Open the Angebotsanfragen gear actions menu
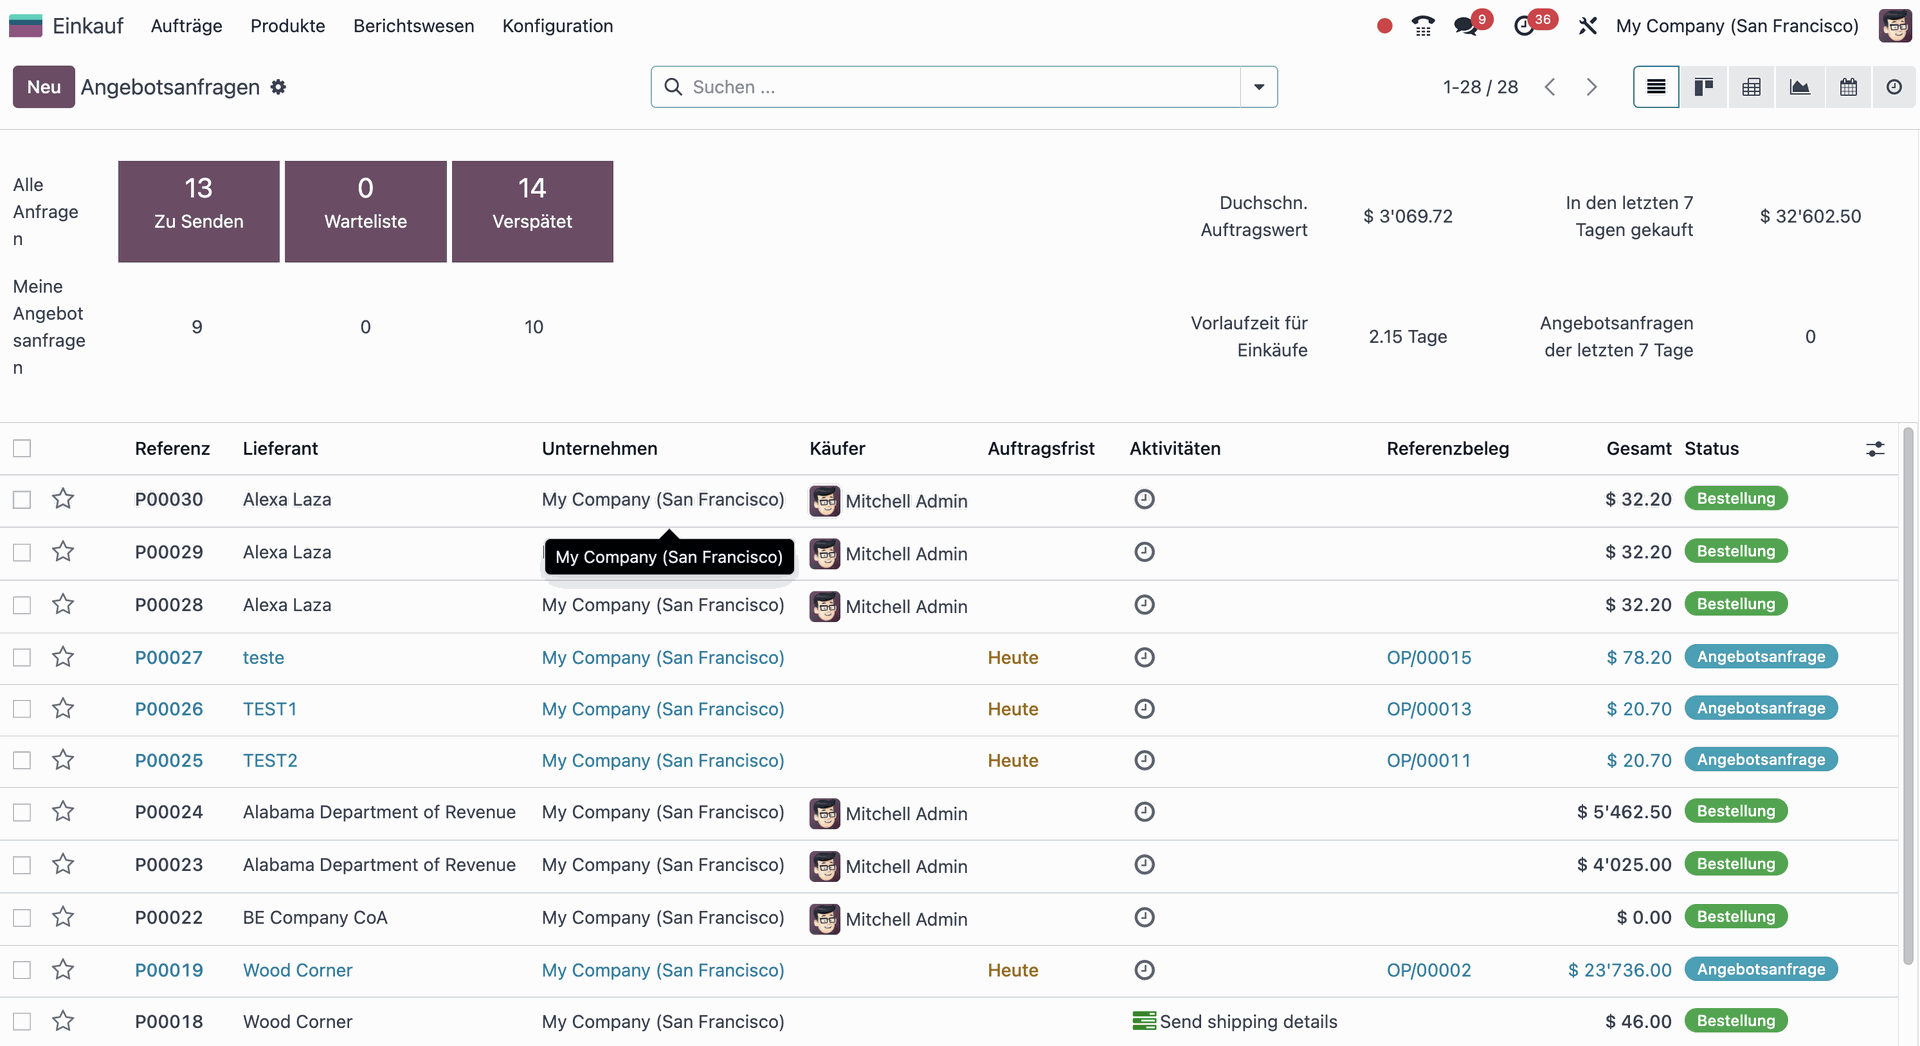The height and width of the screenshot is (1046, 1920). [x=278, y=87]
